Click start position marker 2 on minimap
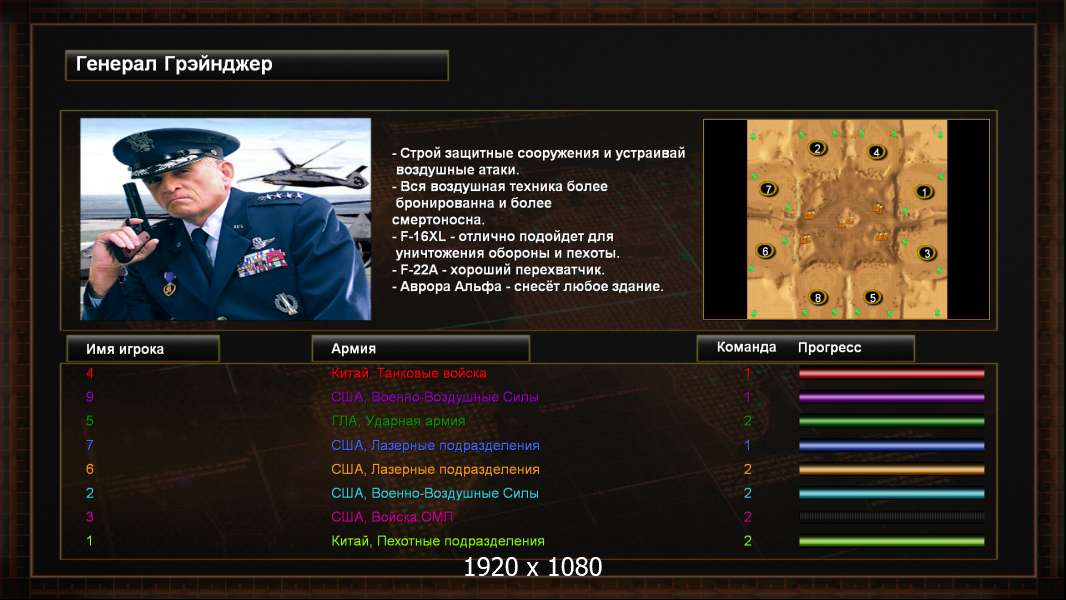Viewport: 1066px width, 600px height. [x=818, y=148]
